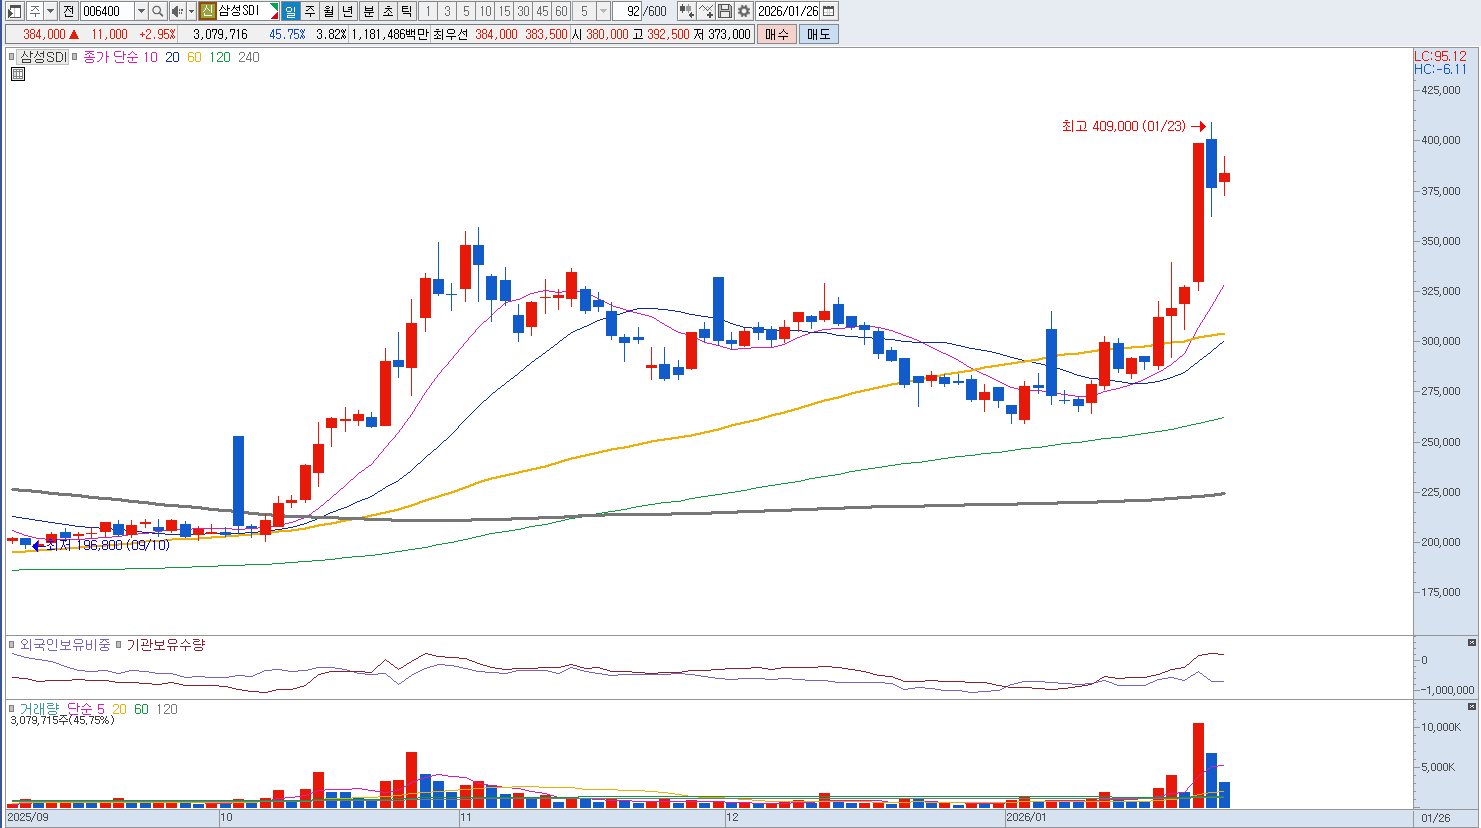Click the add indicator line icon

tap(706, 11)
